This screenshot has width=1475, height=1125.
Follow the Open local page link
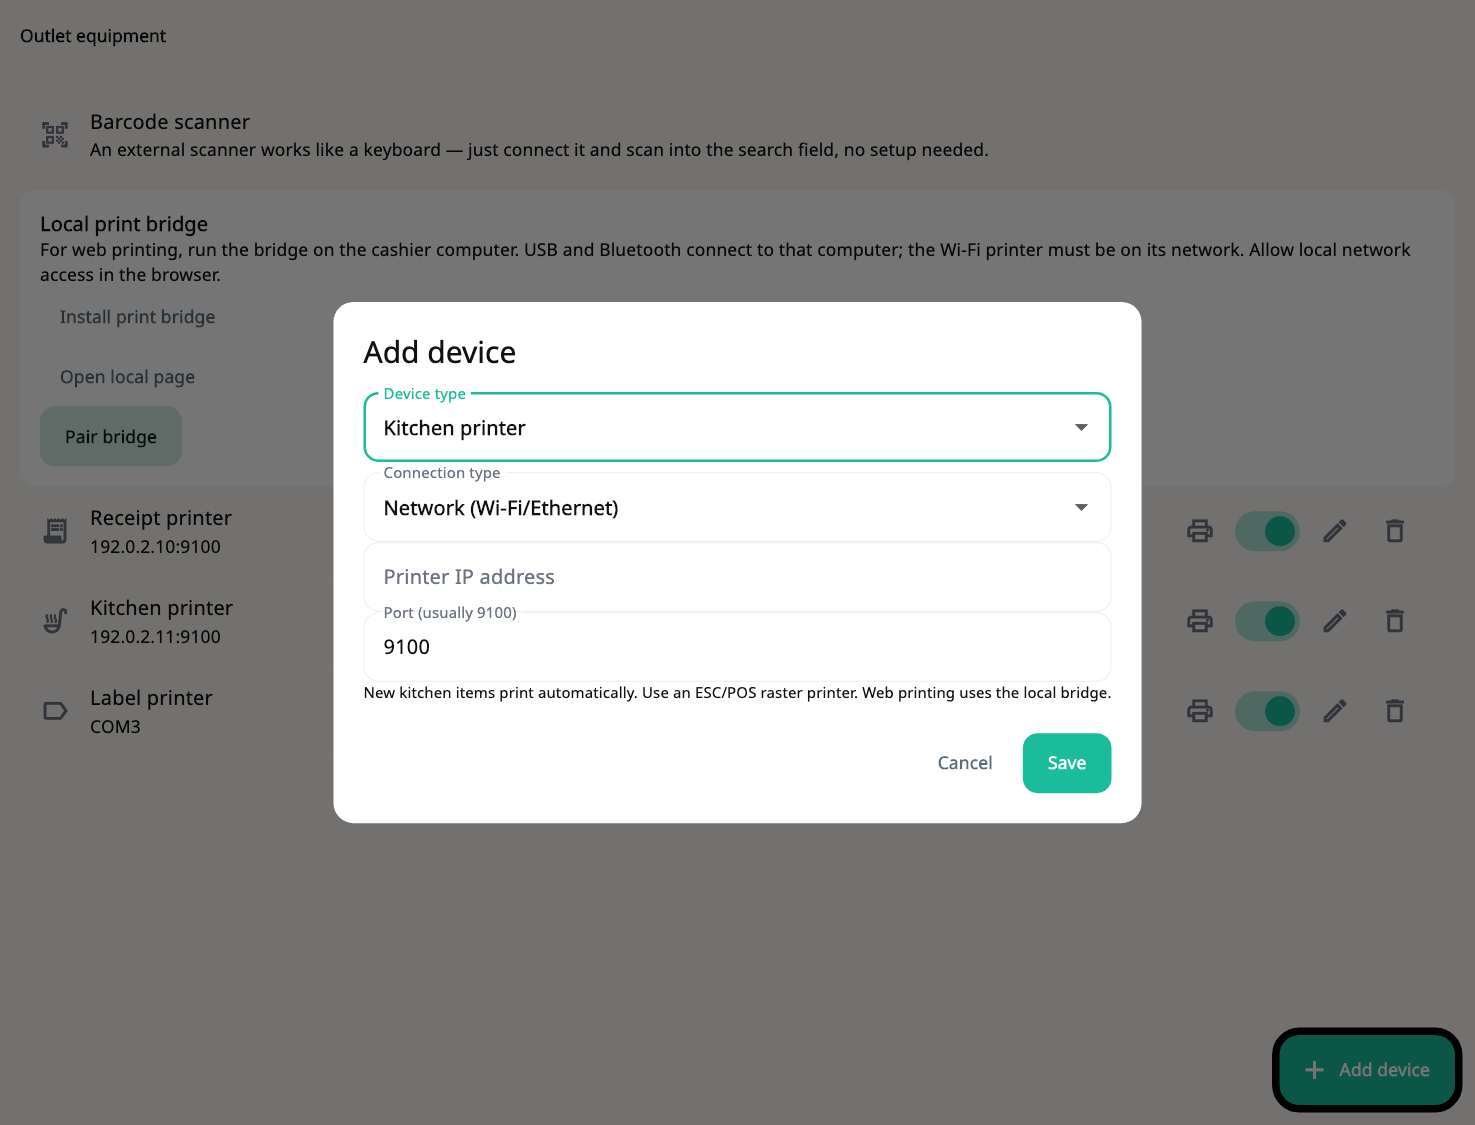coord(127,377)
